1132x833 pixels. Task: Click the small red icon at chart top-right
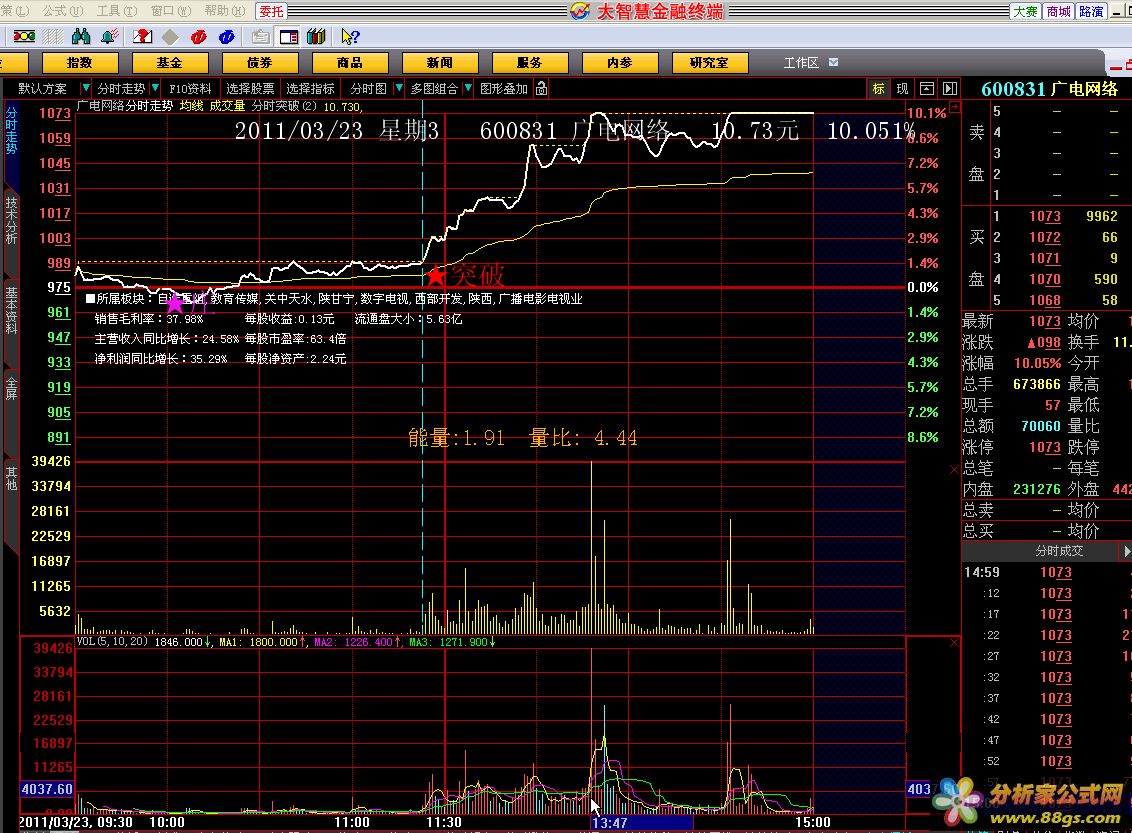[954, 107]
